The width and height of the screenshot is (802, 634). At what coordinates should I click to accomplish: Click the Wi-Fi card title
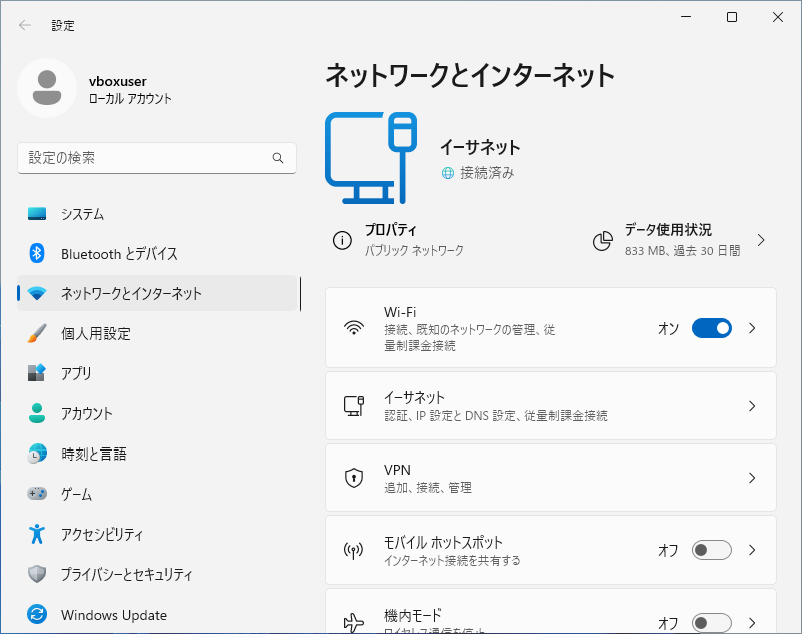point(400,312)
